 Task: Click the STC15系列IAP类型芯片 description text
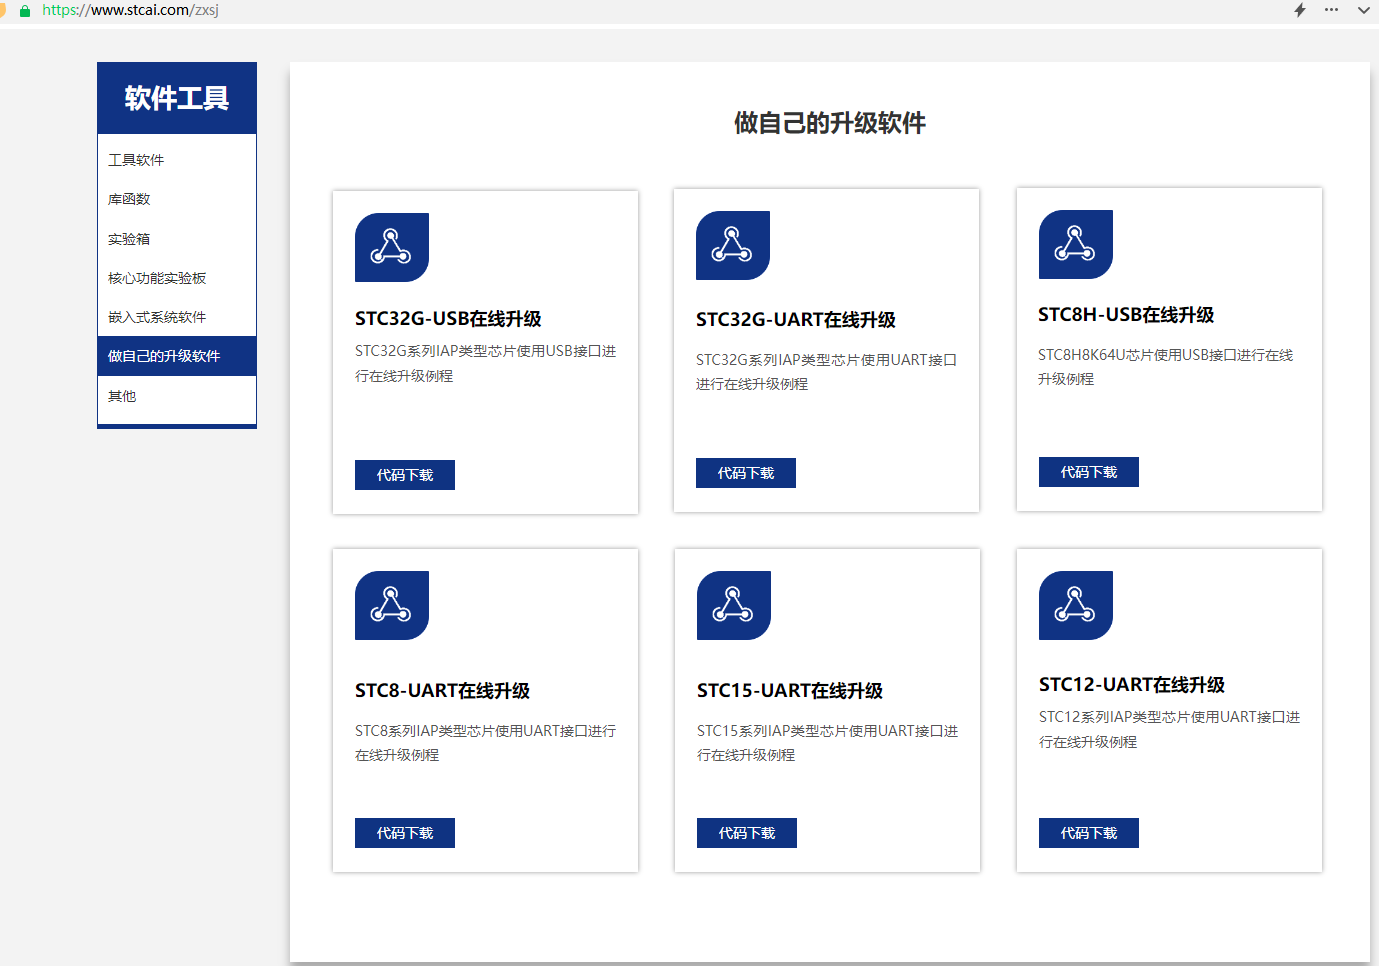click(x=828, y=743)
